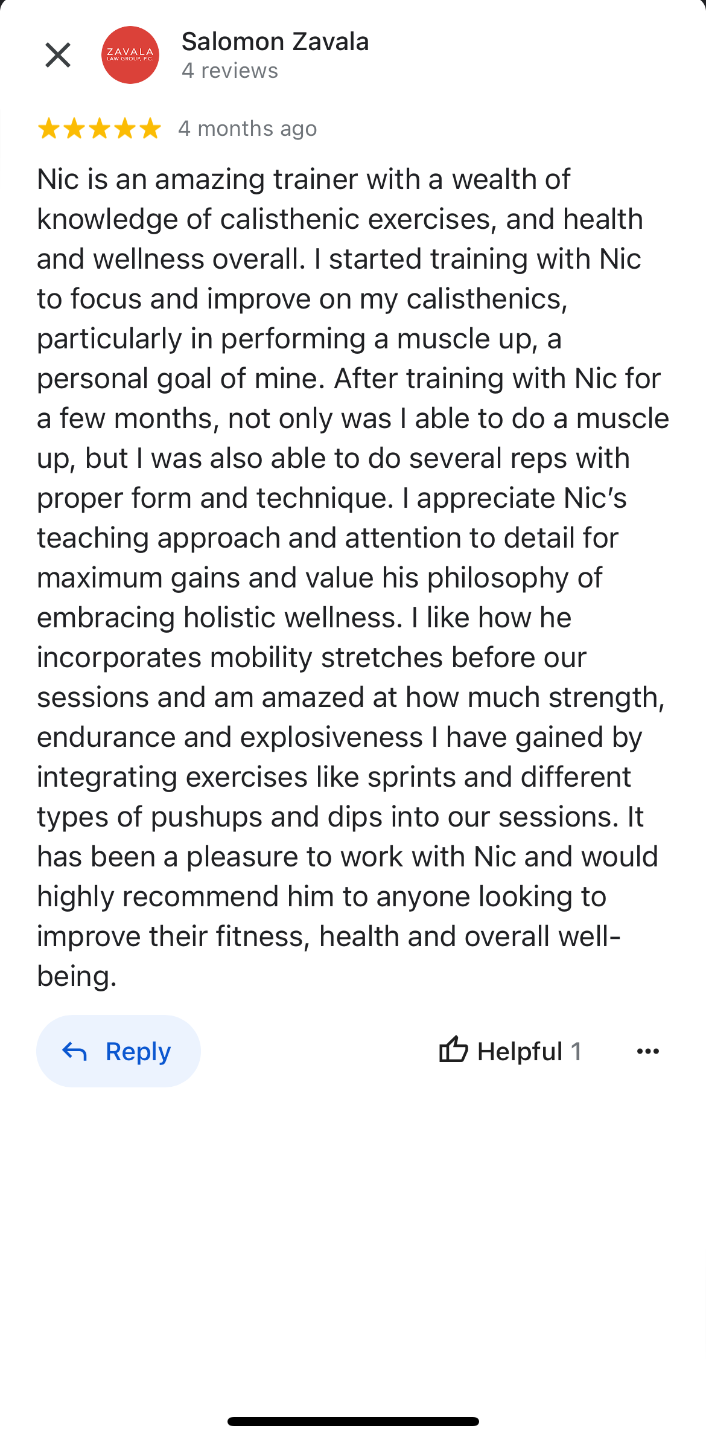Click the Helpful count number 1
Screen dimensions: 706x1440
coord(576,1051)
